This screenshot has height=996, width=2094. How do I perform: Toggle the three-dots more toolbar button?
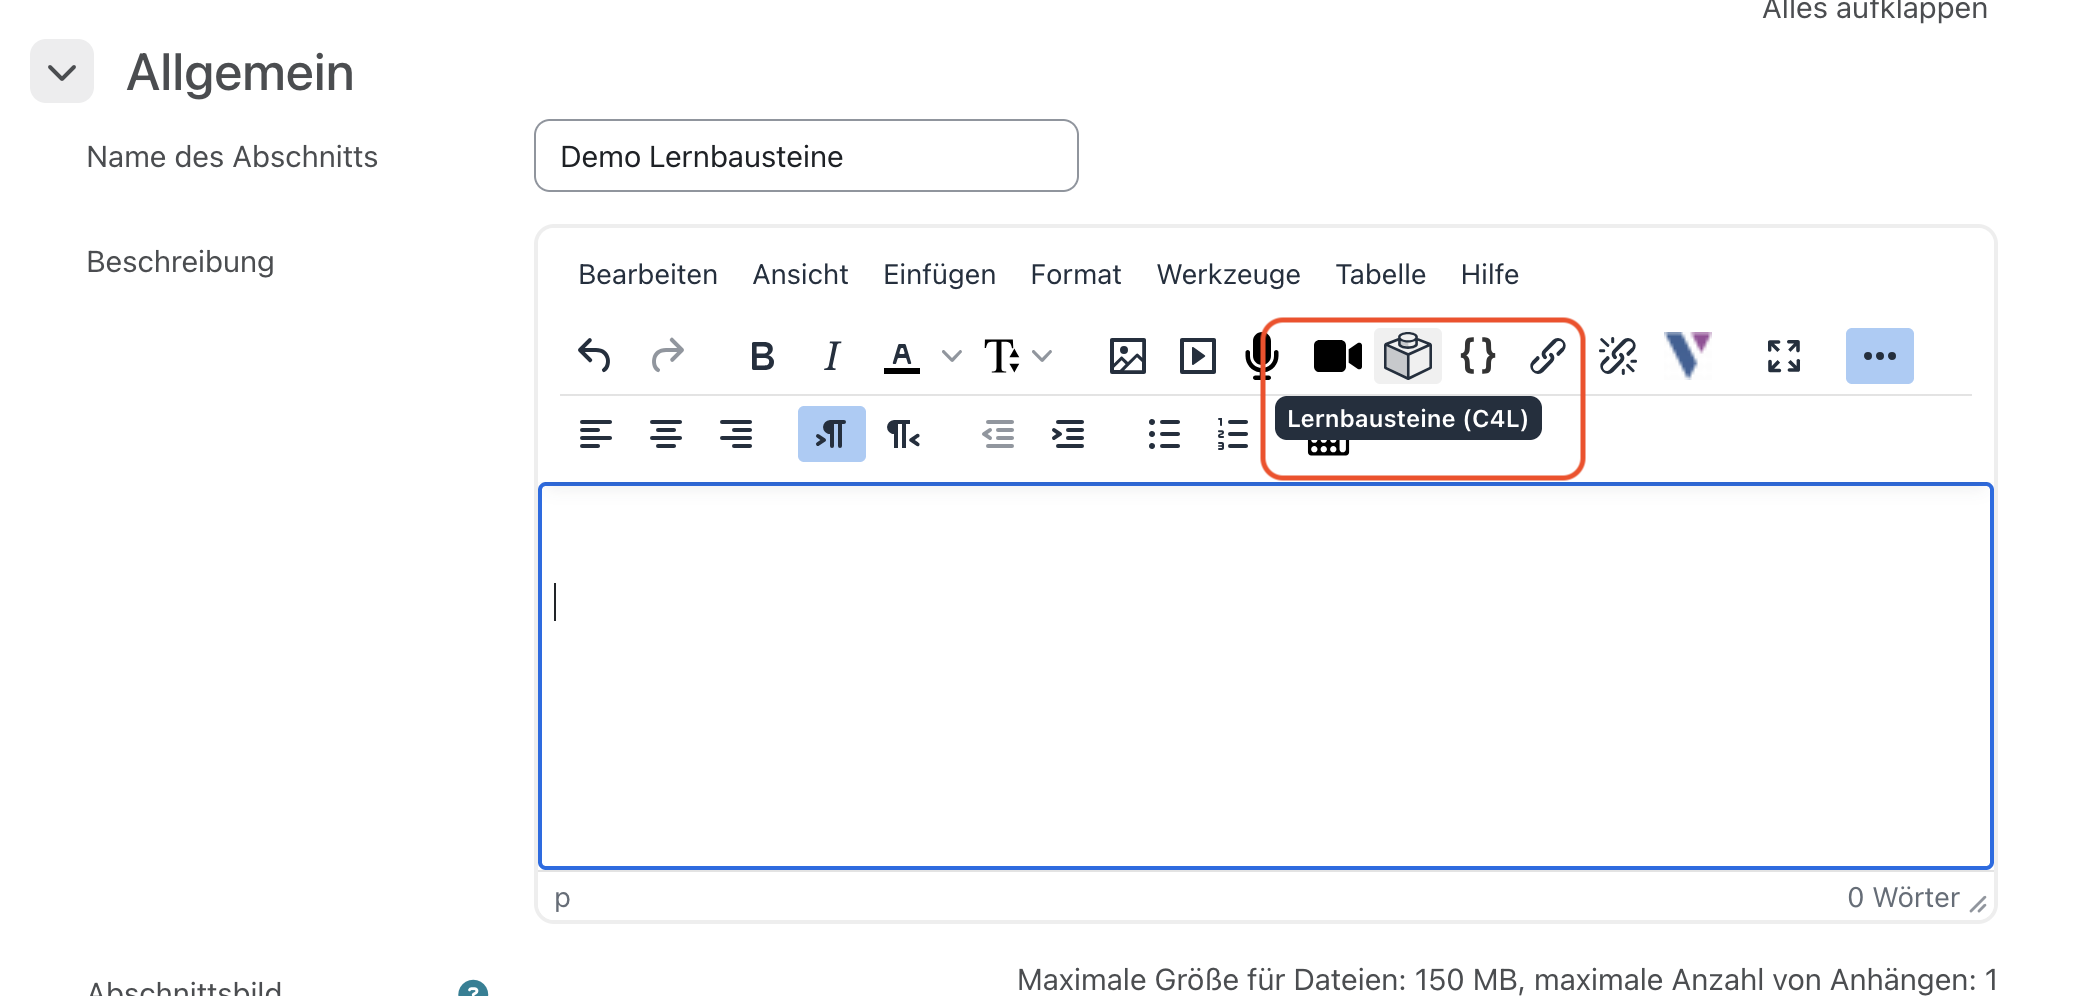[1879, 356]
